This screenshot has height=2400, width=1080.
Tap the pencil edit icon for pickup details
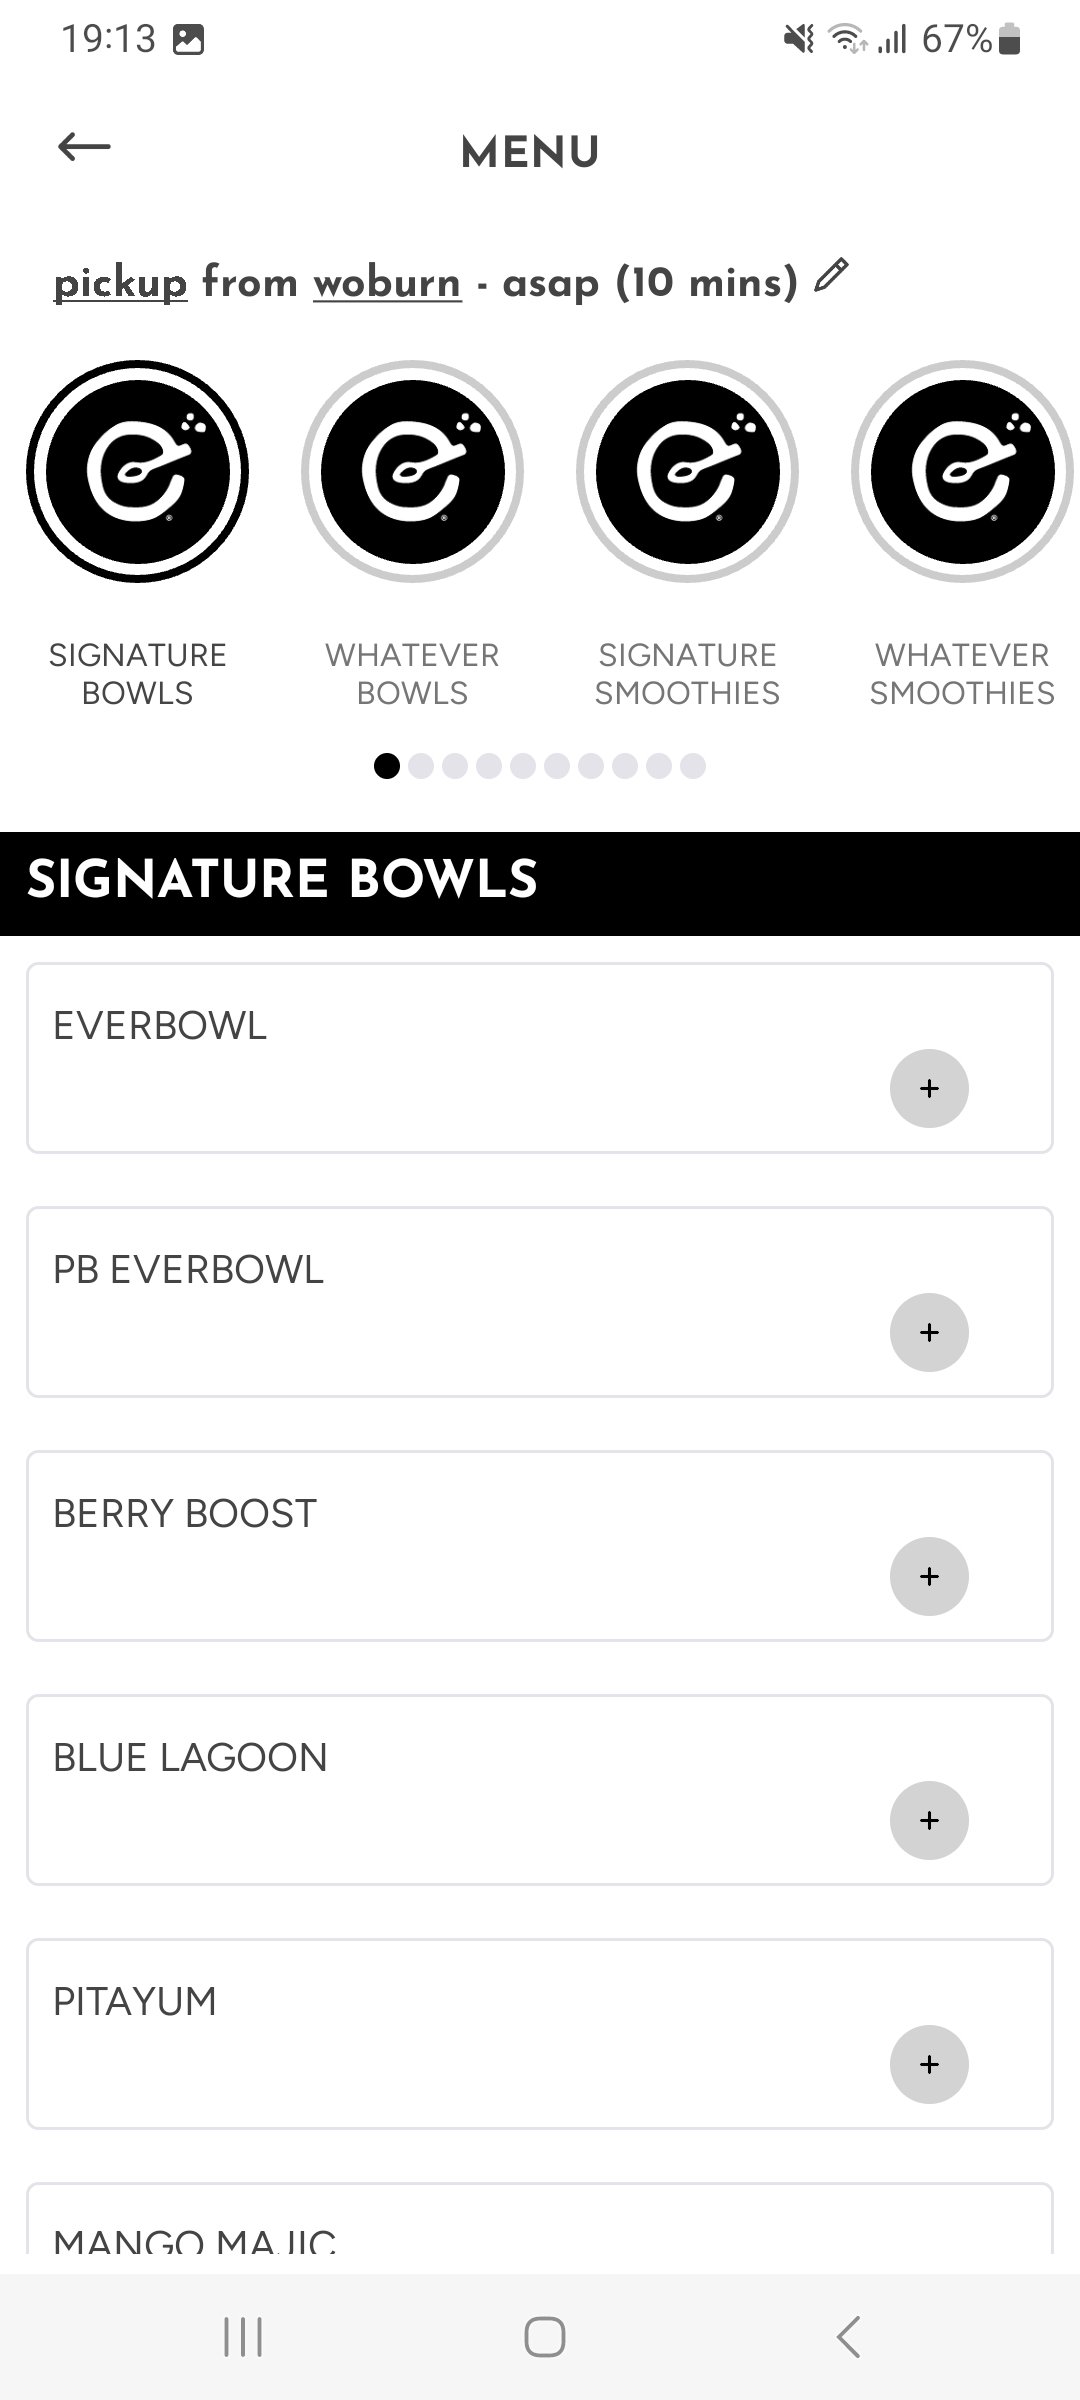tap(831, 275)
